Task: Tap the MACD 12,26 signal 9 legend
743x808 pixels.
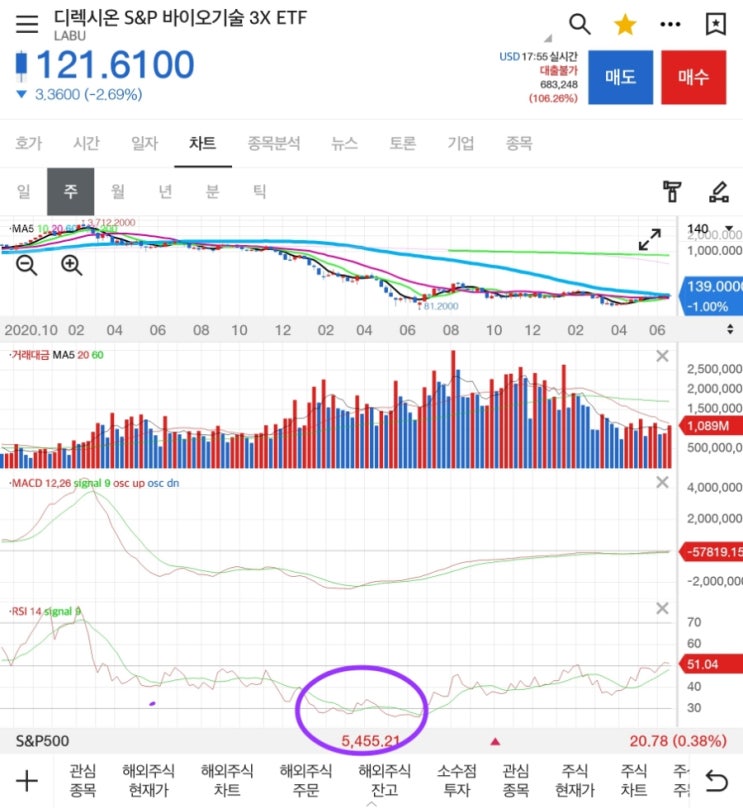Action: (94, 483)
